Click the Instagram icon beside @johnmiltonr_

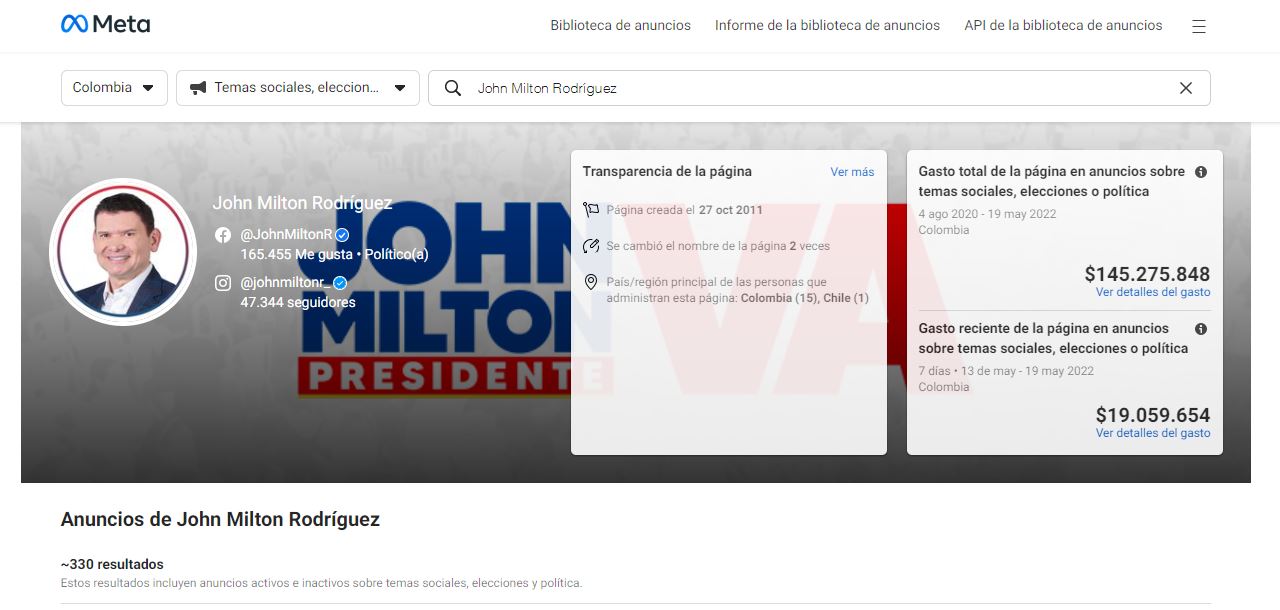pos(223,283)
